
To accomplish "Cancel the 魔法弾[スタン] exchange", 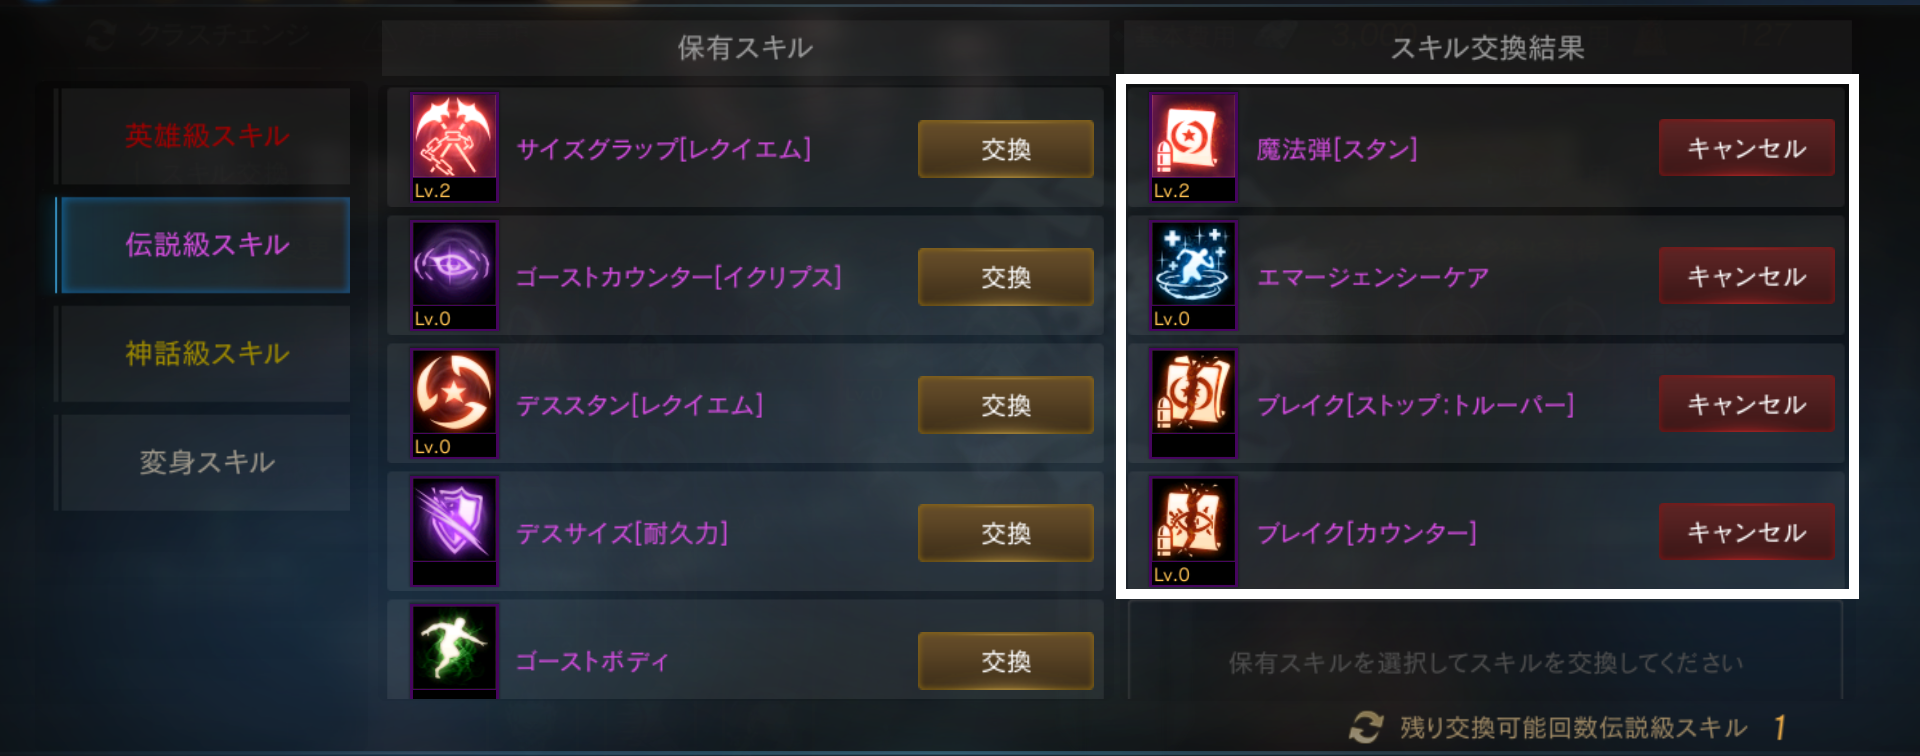I will click(x=1747, y=148).
